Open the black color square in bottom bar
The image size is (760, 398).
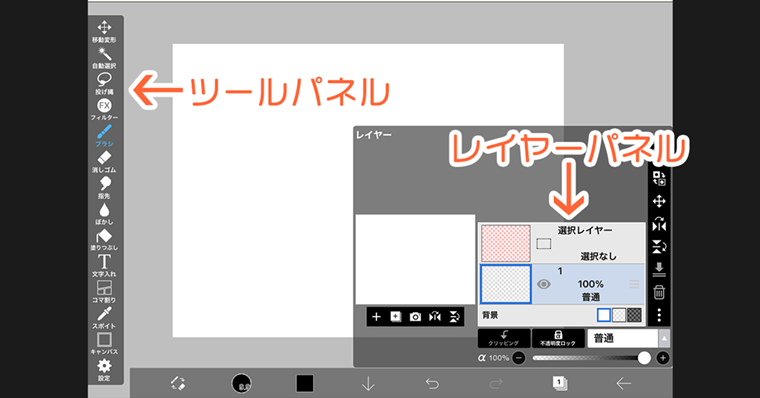pos(305,383)
